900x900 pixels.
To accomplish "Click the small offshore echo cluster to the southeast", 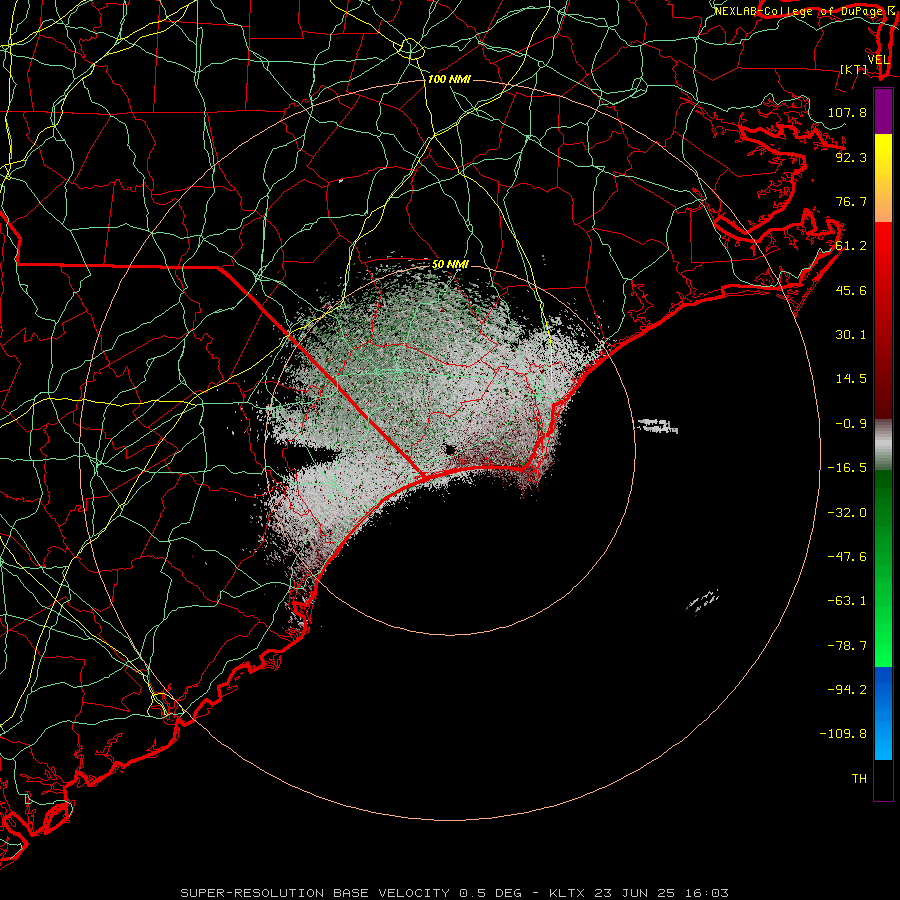I will click(x=703, y=602).
